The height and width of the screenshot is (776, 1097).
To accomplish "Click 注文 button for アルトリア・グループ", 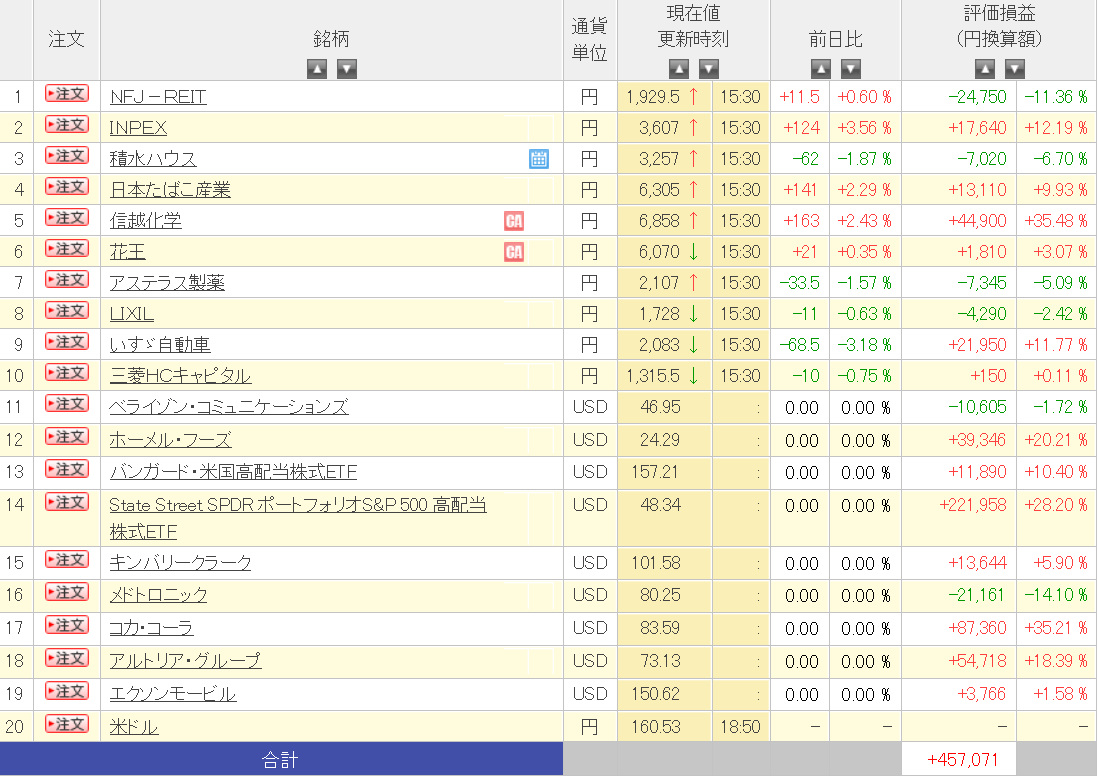I will tap(67, 658).
